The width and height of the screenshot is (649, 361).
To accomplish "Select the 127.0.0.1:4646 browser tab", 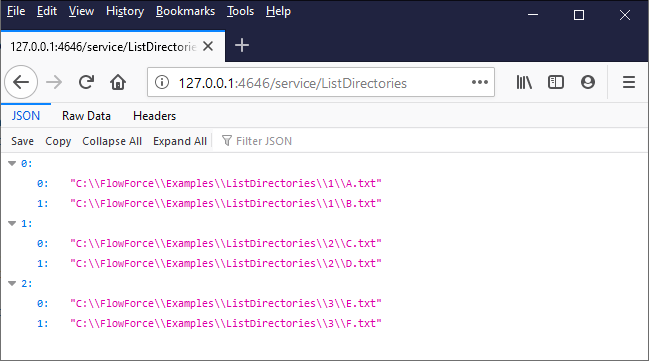I will [113, 46].
